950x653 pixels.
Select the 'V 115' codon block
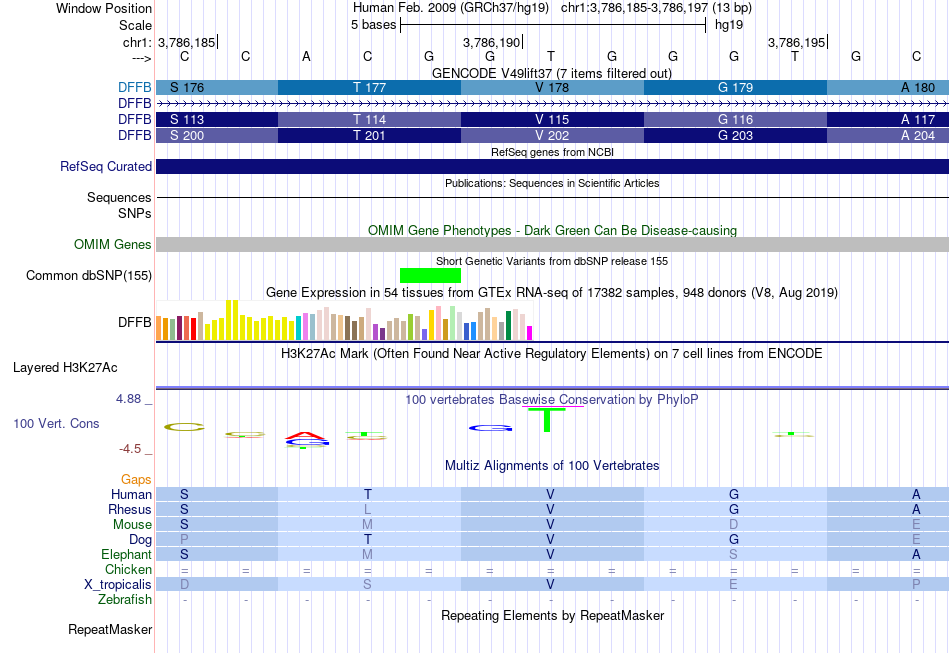point(553,119)
